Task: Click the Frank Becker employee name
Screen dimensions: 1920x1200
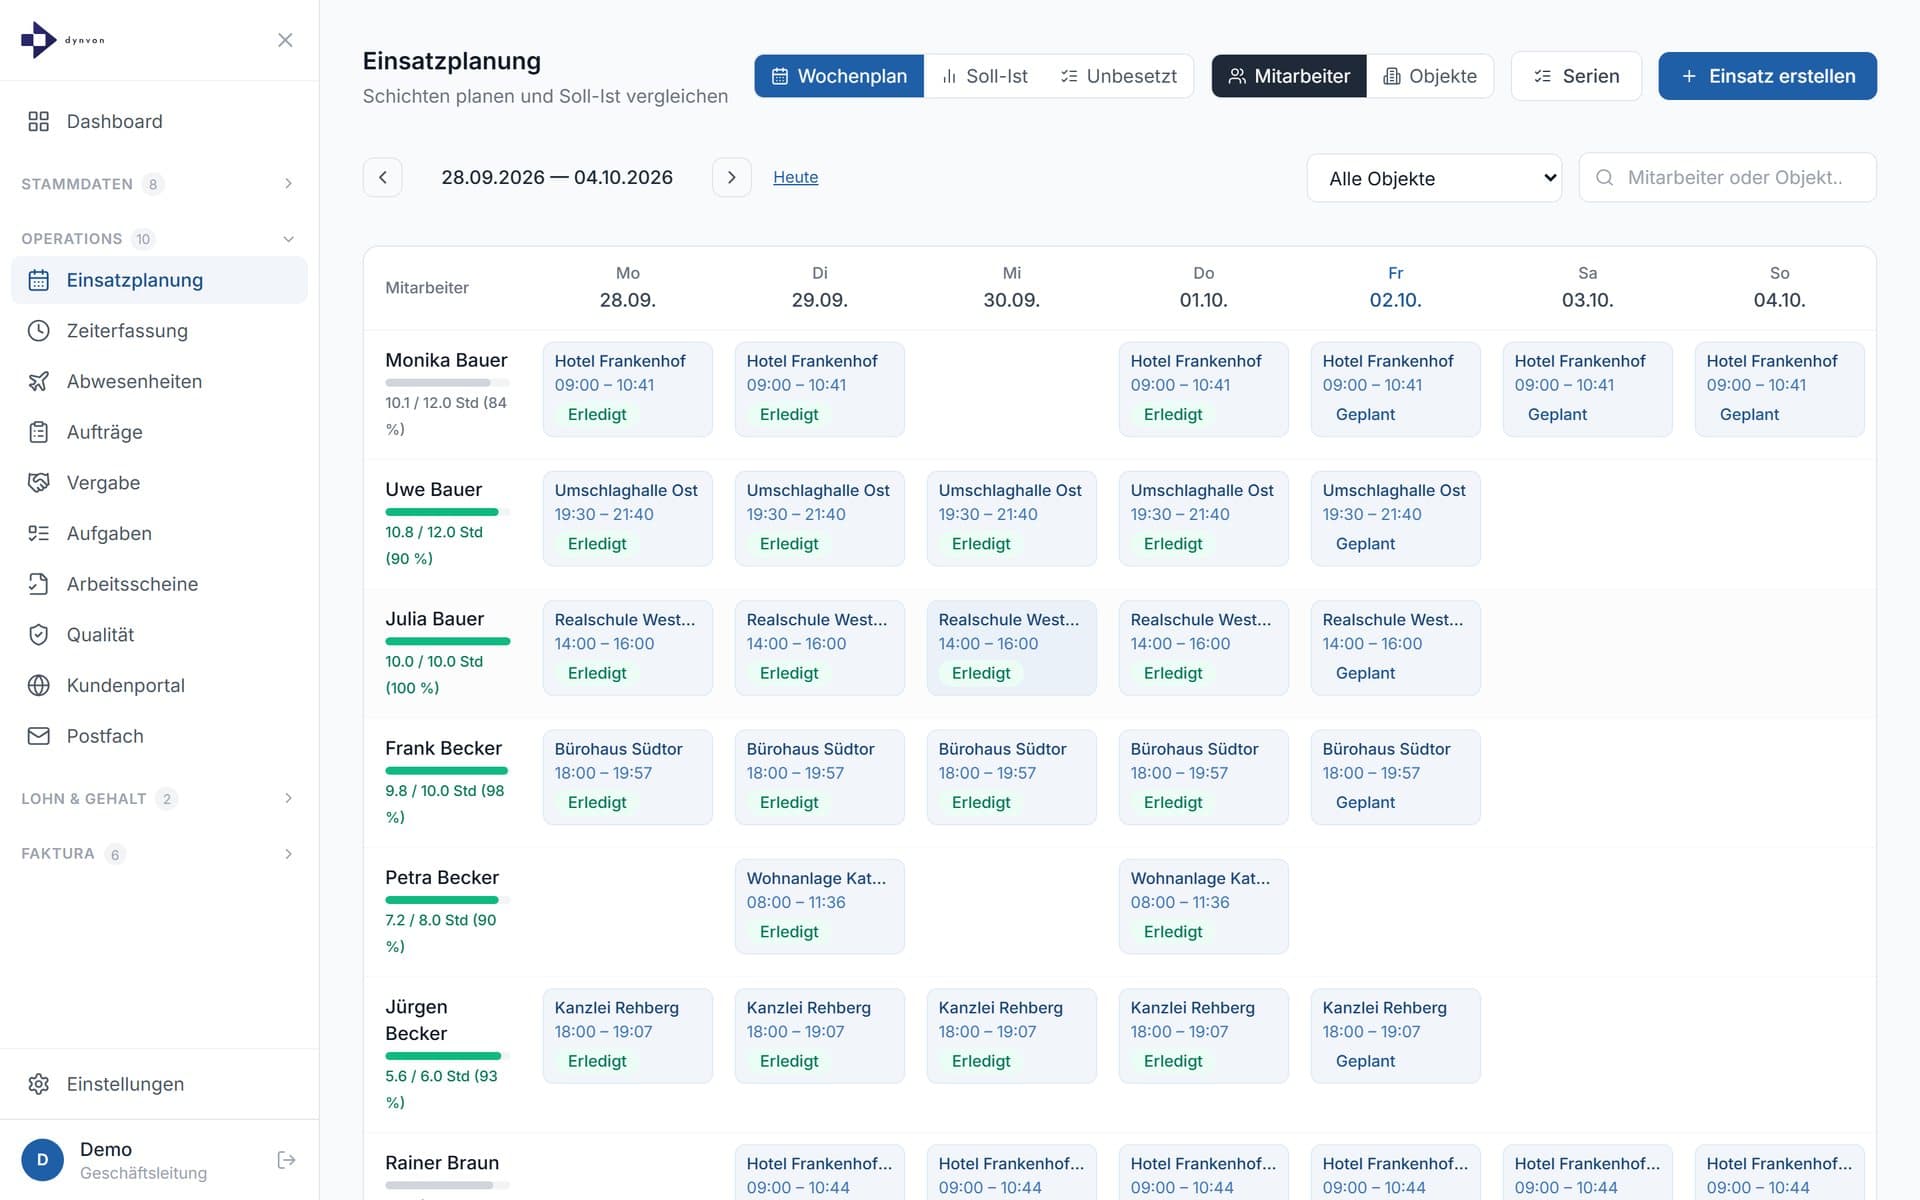Action: [443, 748]
